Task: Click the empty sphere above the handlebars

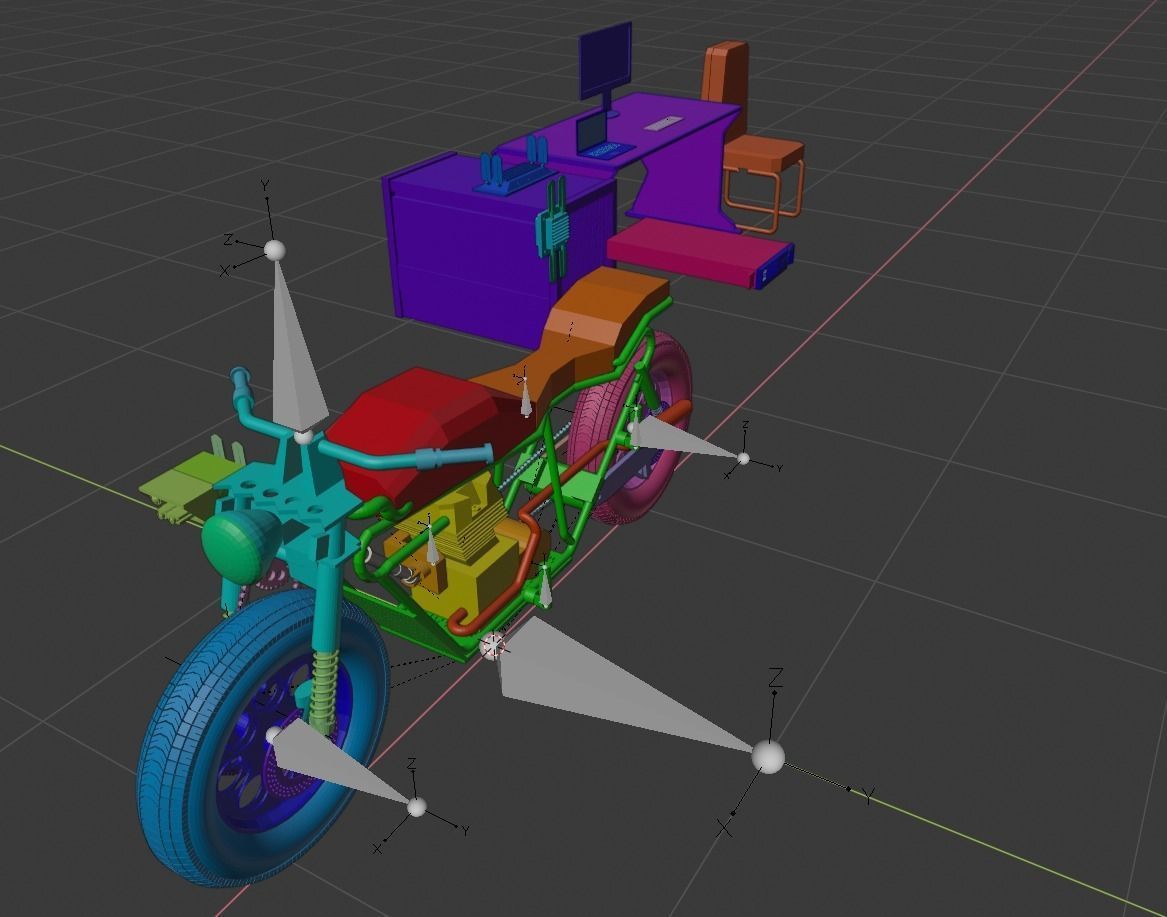Action: (275, 250)
